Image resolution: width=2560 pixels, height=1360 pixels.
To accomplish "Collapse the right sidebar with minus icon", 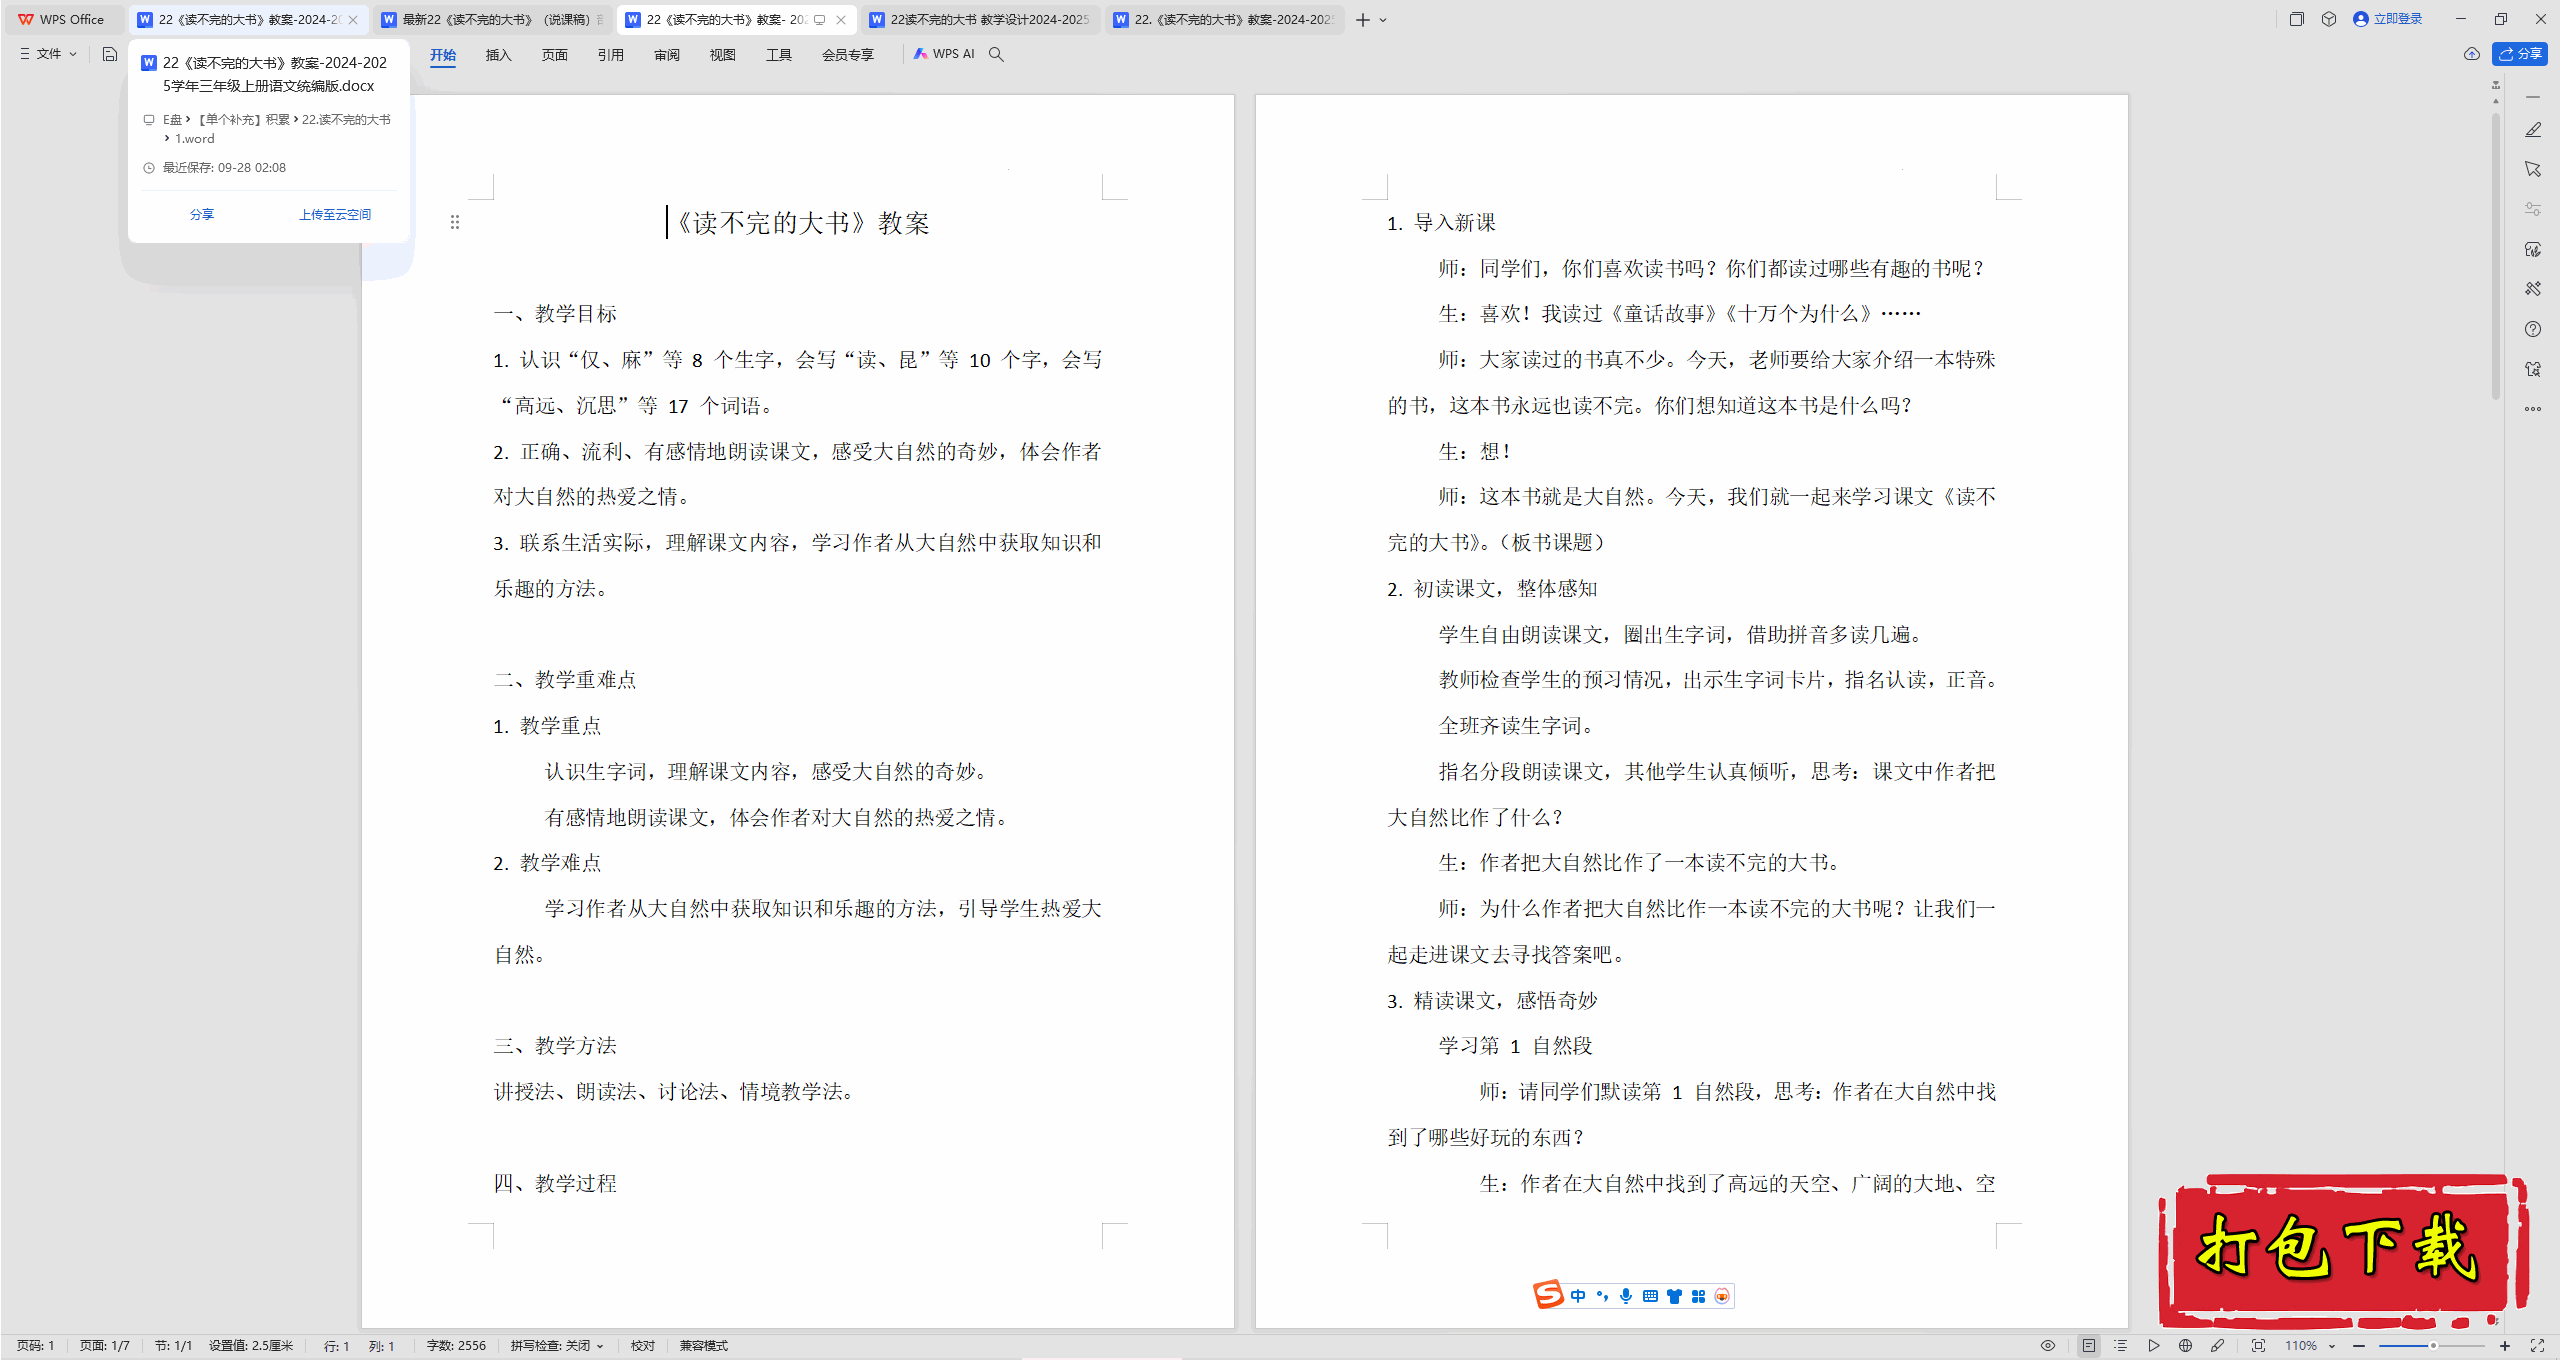I will pyautogui.click(x=2532, y=97).
